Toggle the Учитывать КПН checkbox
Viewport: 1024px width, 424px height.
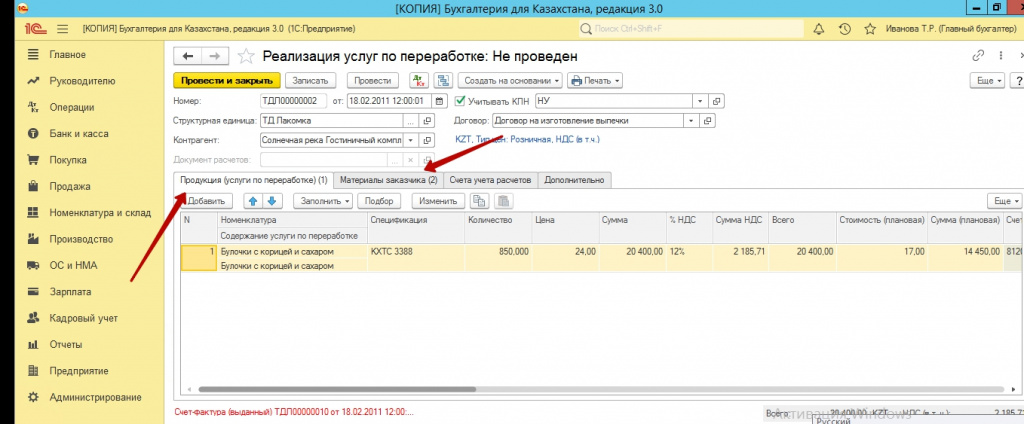460,101
